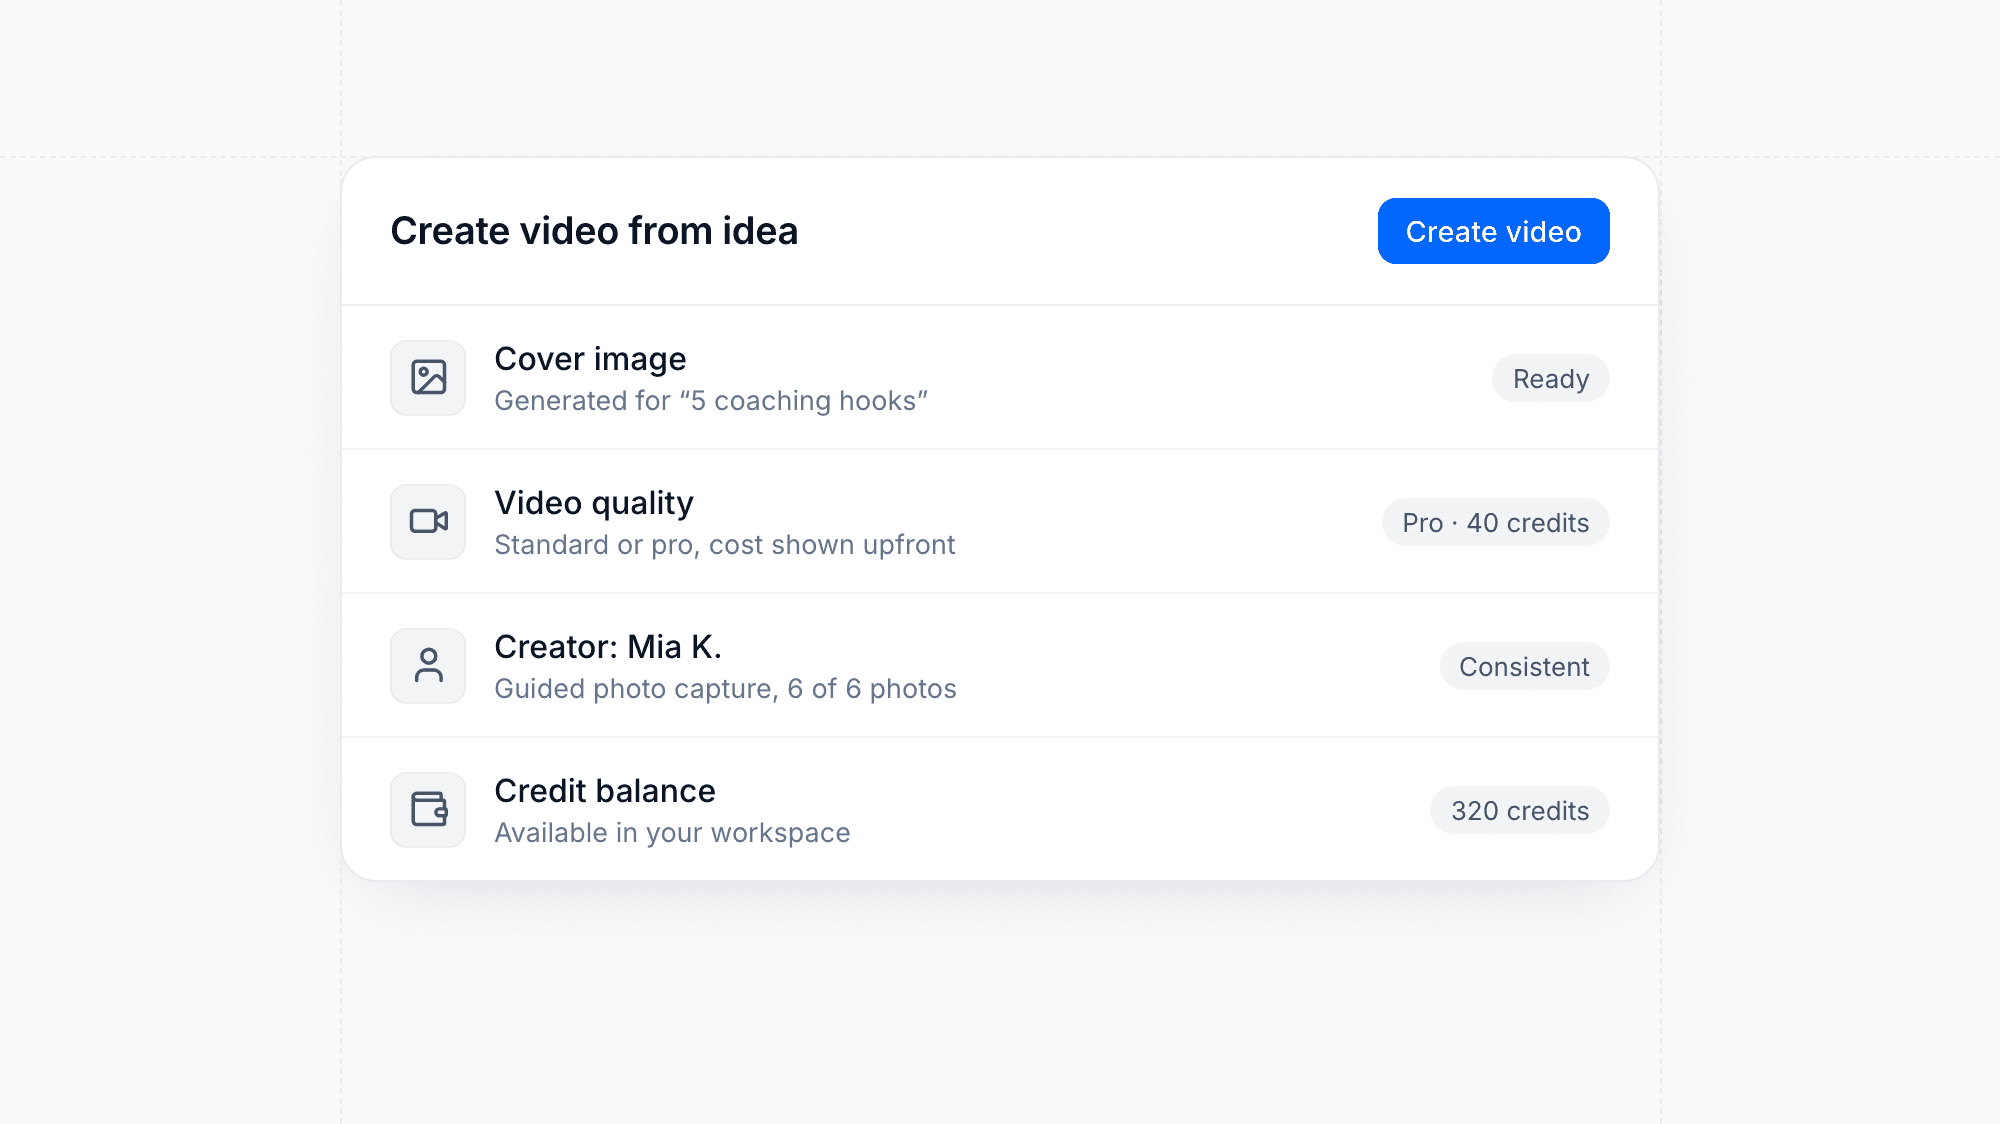Click the Creator person icon

[428, 666]
